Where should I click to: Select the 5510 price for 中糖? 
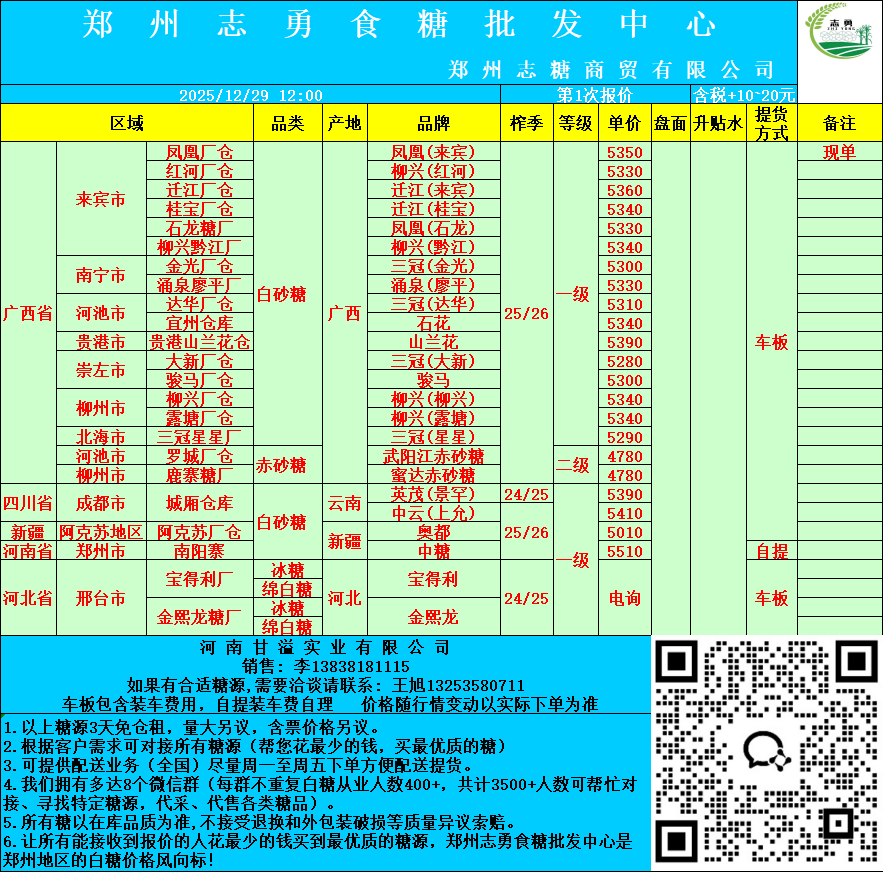pyautogui.click(x=625, y=551)
